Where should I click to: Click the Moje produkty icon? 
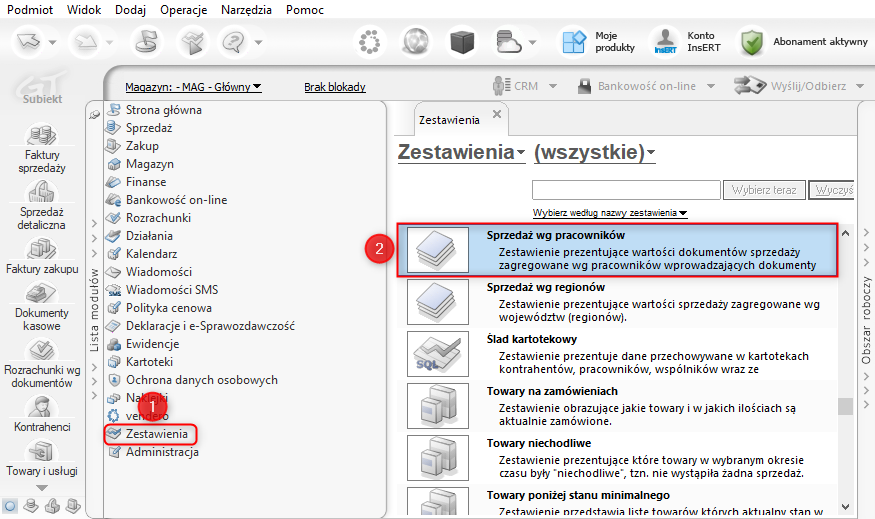click(574, 42)
